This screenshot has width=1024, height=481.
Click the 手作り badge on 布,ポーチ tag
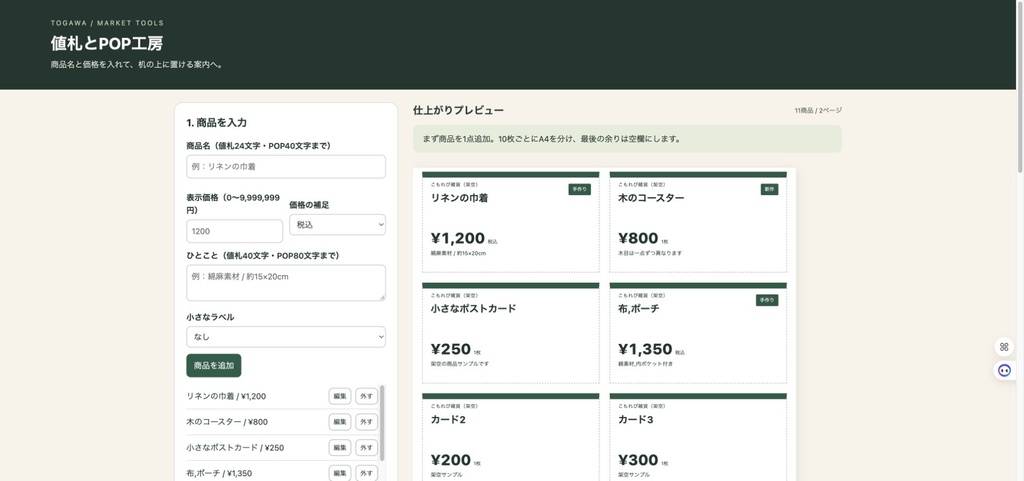(x=767, y=300)
